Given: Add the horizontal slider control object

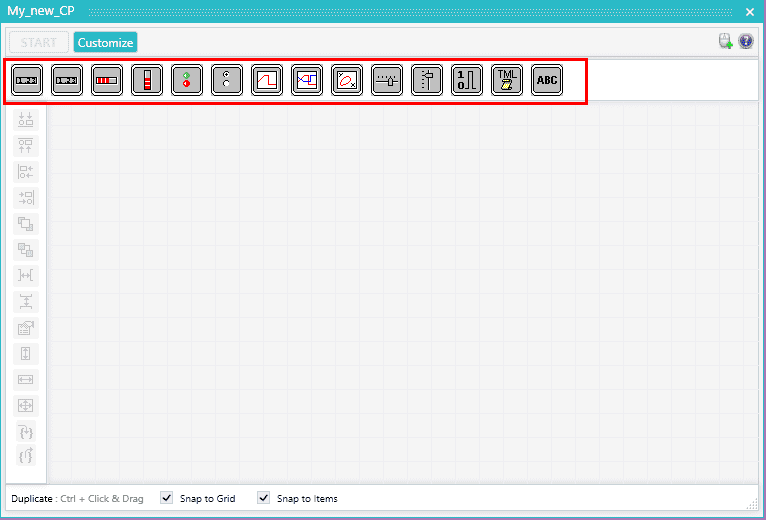Looking at the screenshot, I should point(387,80).
